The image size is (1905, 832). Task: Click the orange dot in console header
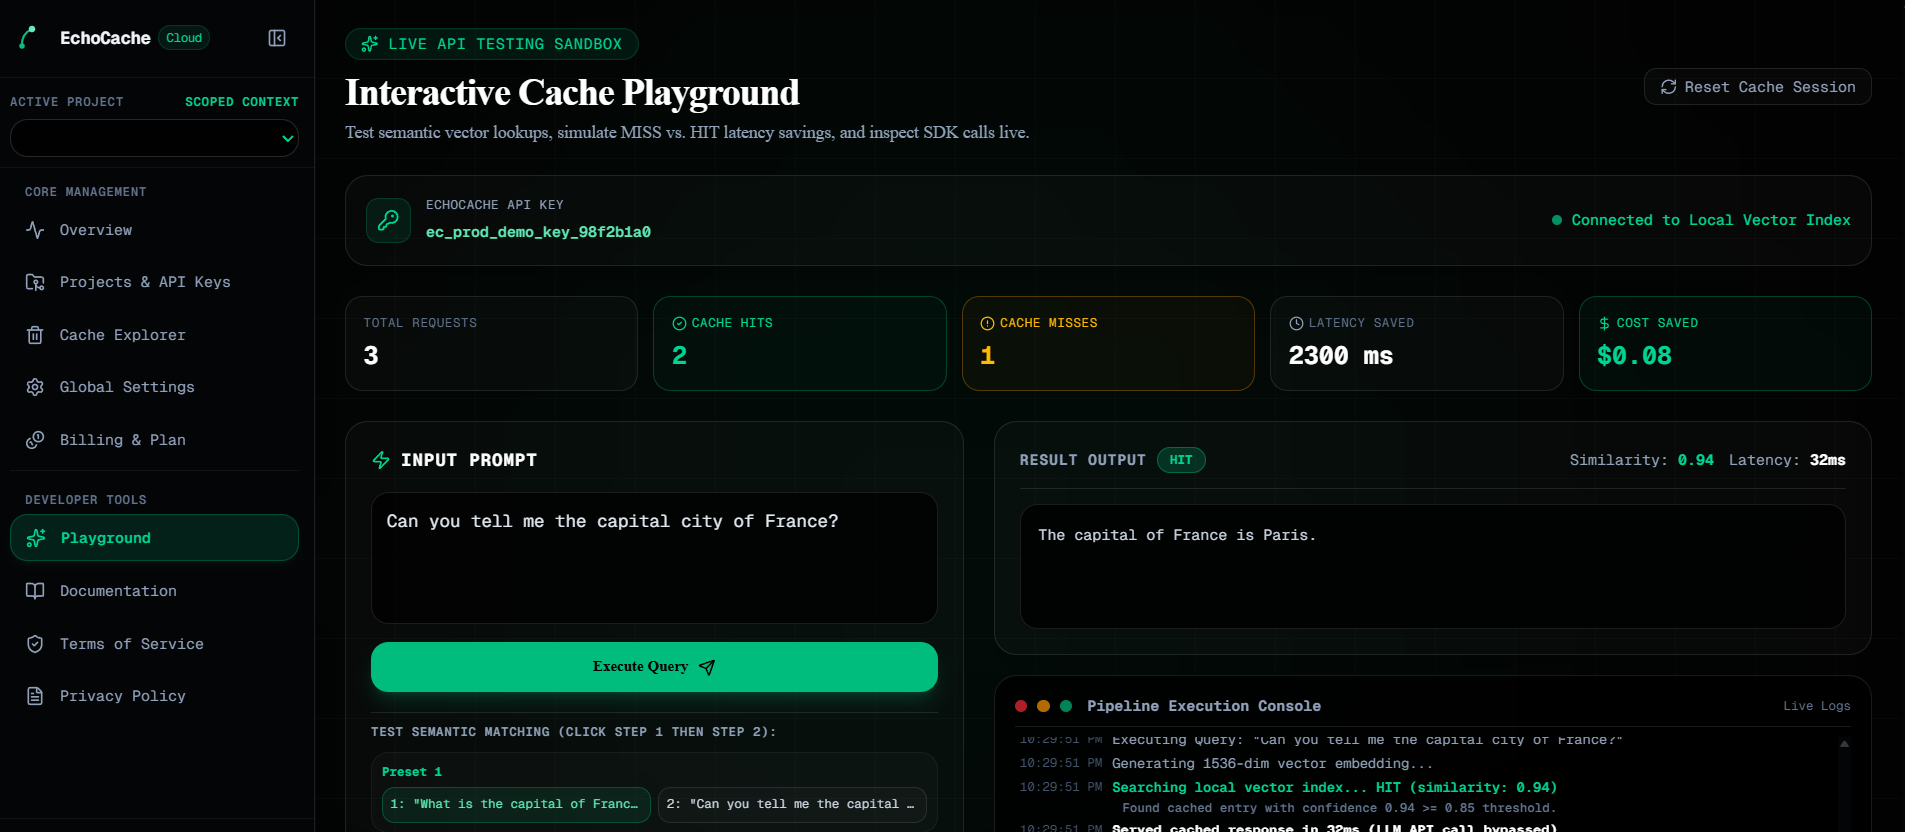pos(1043,706)
